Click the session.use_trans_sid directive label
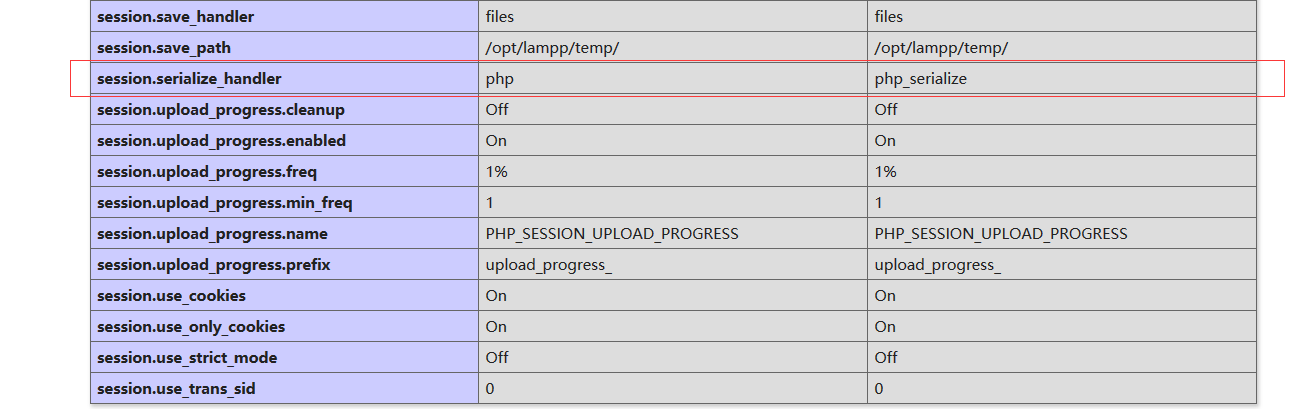The width and height of the screenshot is (1297, 409). (176, 388)
